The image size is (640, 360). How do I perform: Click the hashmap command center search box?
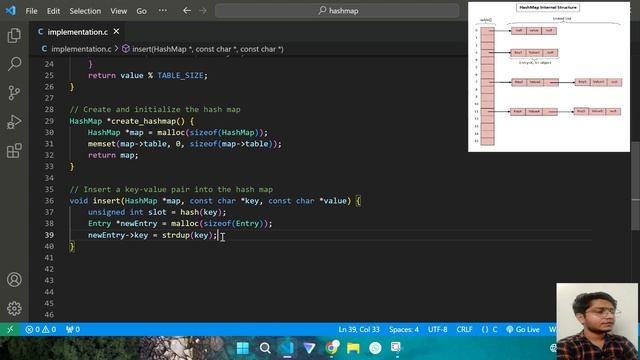coord(337,11)
